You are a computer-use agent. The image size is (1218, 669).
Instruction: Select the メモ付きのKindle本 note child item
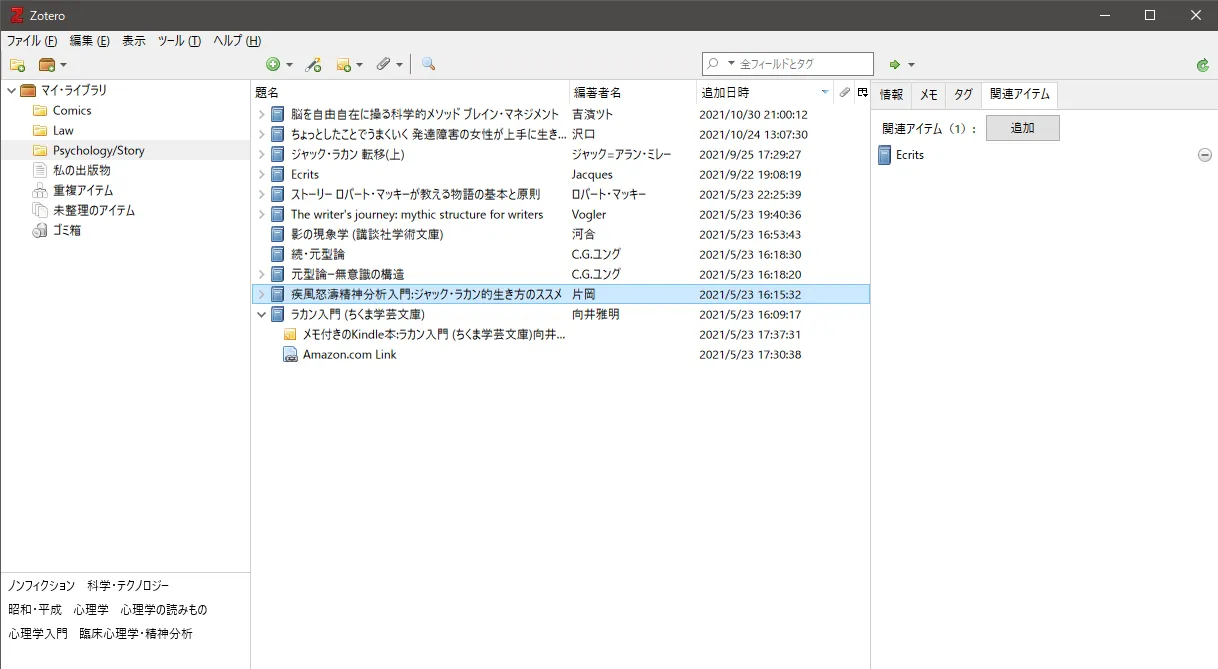pyautogui.click(x=560, y=334)
